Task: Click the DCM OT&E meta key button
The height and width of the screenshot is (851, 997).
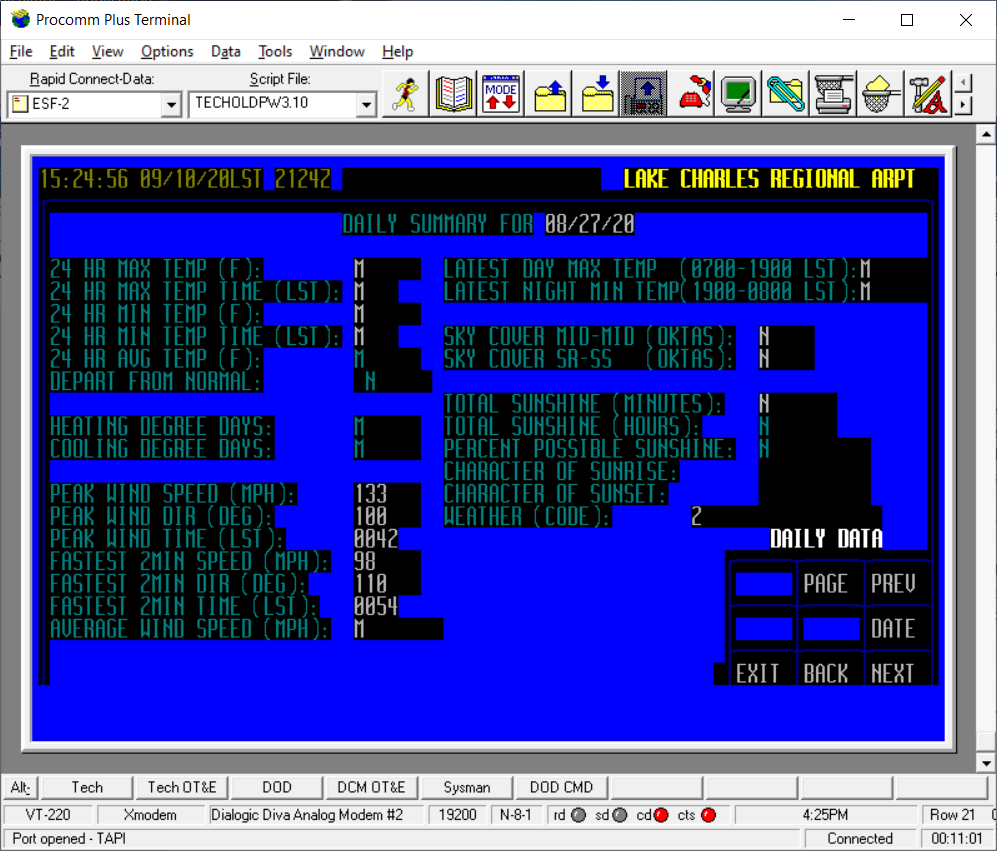Action: (371, 787)
